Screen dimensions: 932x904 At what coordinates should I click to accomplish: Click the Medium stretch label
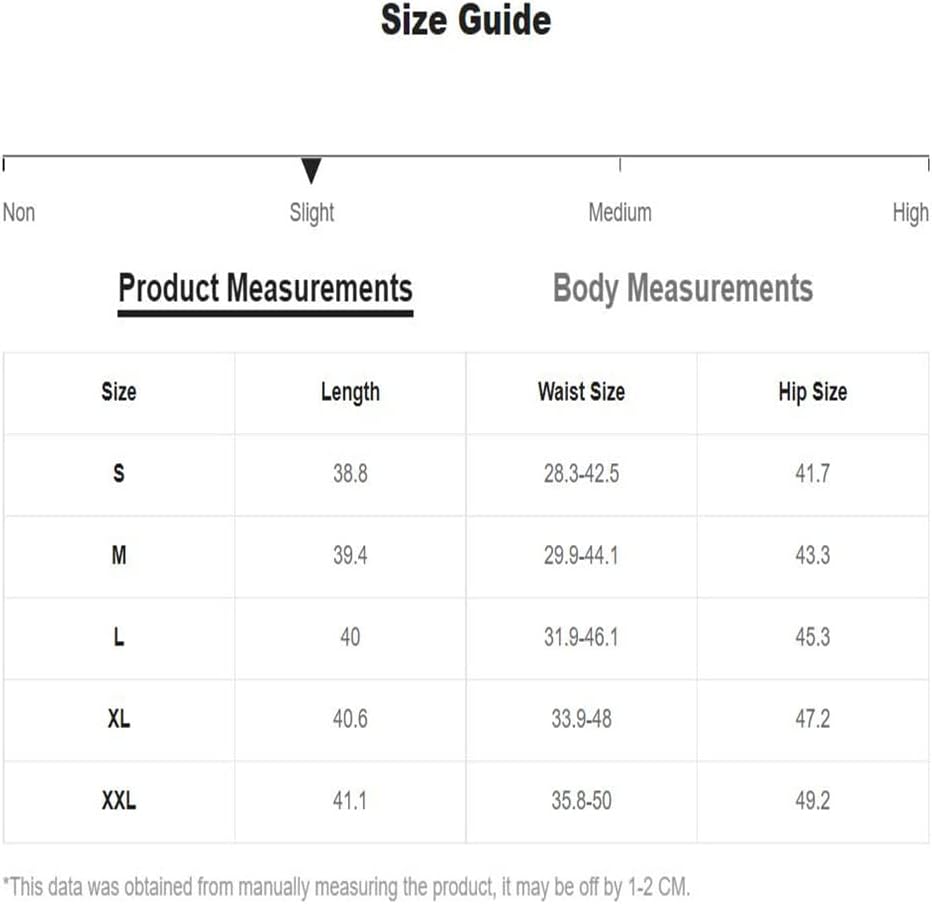click(x=620, y=212)
